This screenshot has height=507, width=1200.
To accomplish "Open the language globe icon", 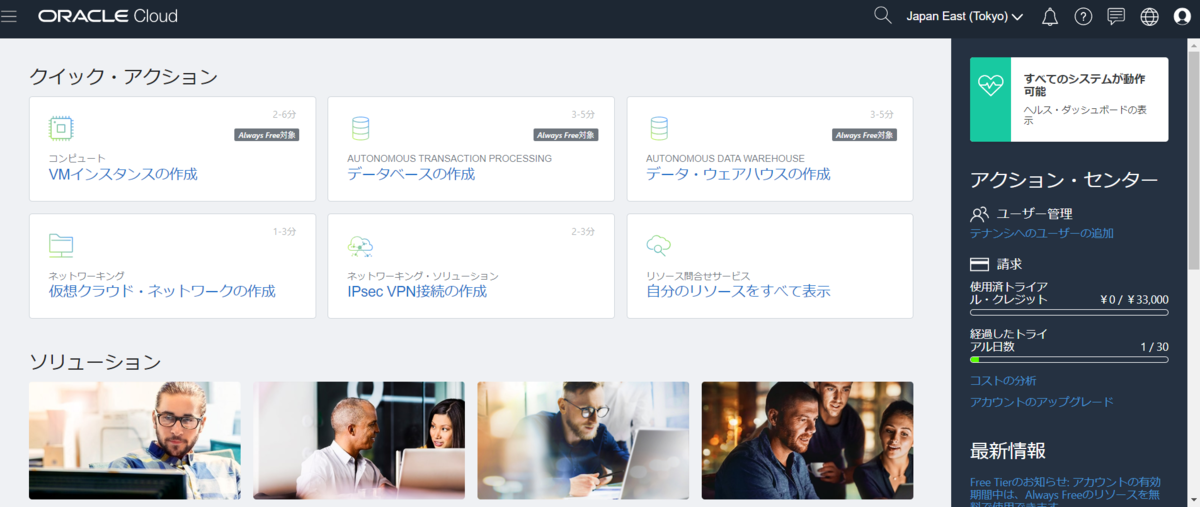I will [1149, 16].
